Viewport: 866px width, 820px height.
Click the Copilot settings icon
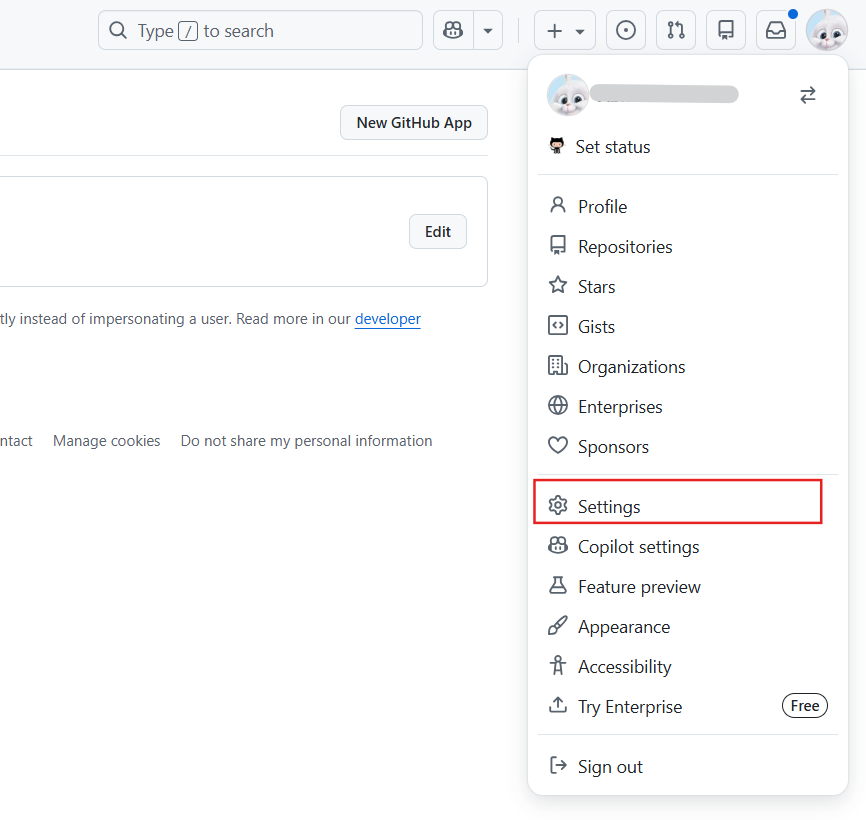pyautogui.click(x=558, y=546)
